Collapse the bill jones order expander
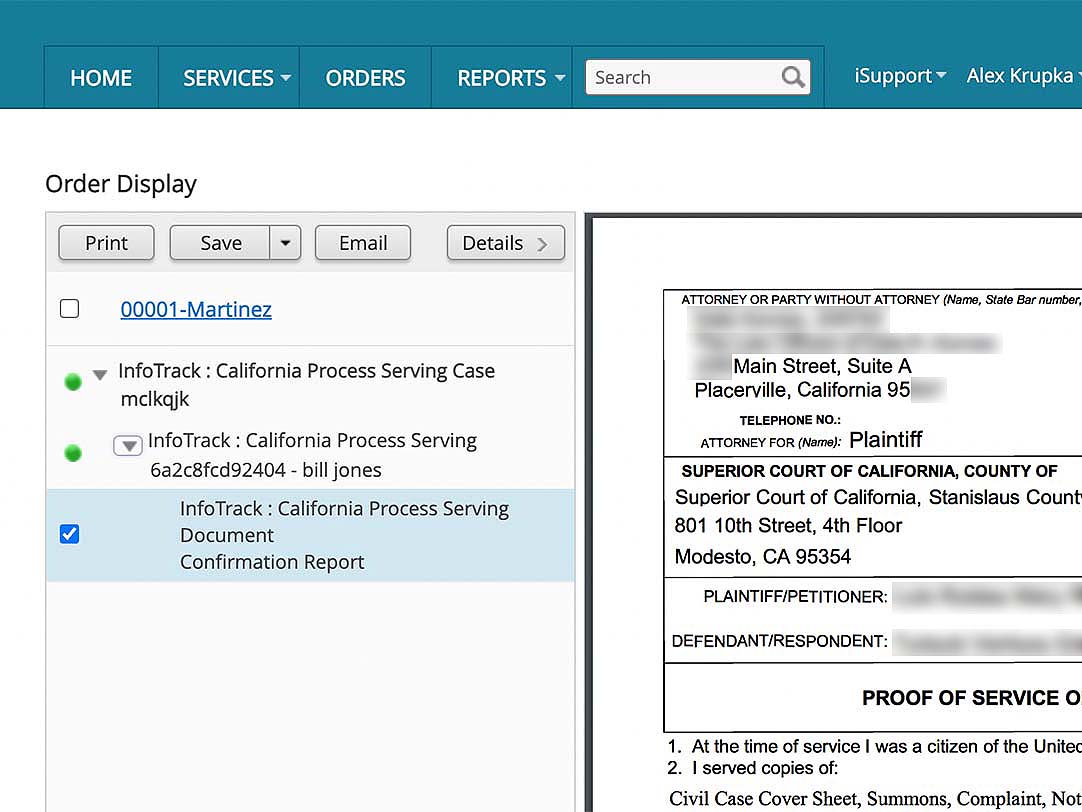 point(128,446)
